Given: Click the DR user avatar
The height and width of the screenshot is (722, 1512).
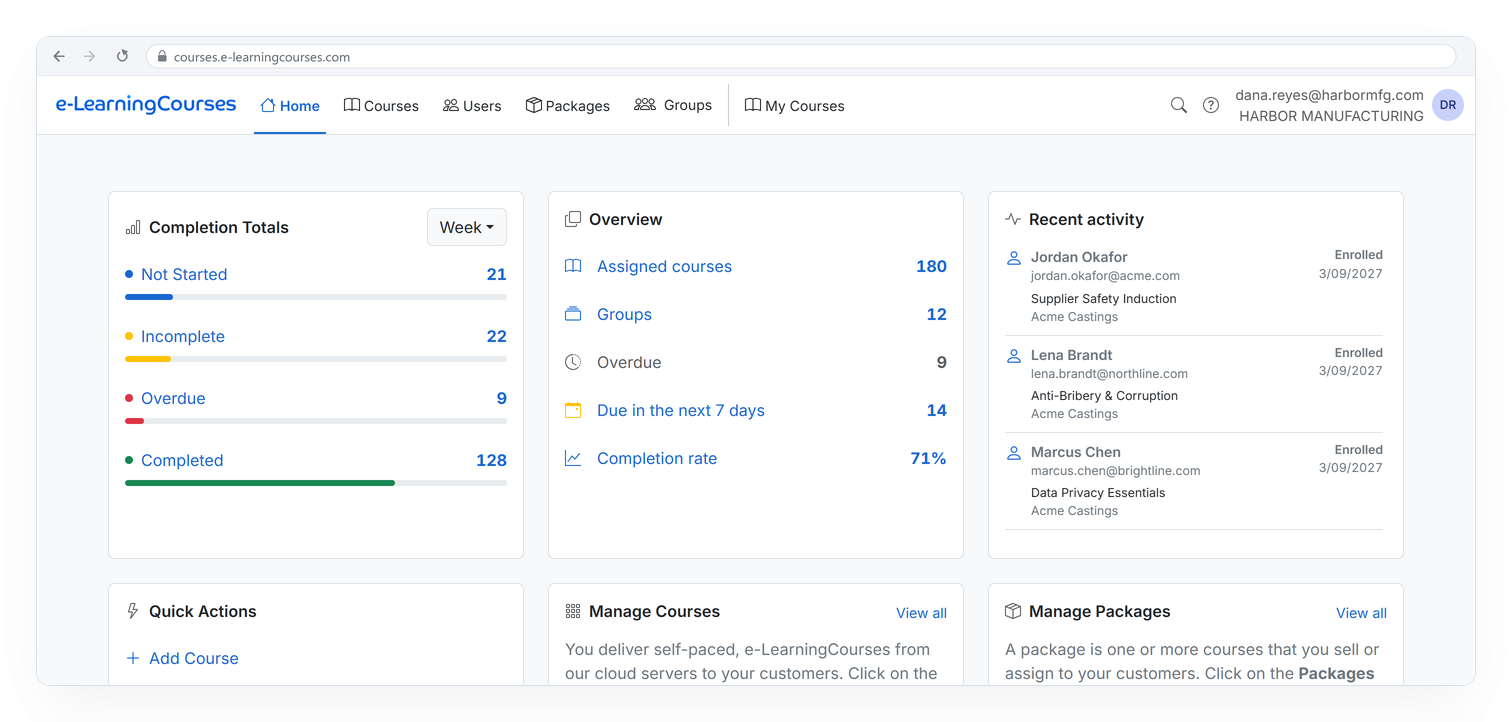Looking at the screenshot, I should tap(1448, 105).
